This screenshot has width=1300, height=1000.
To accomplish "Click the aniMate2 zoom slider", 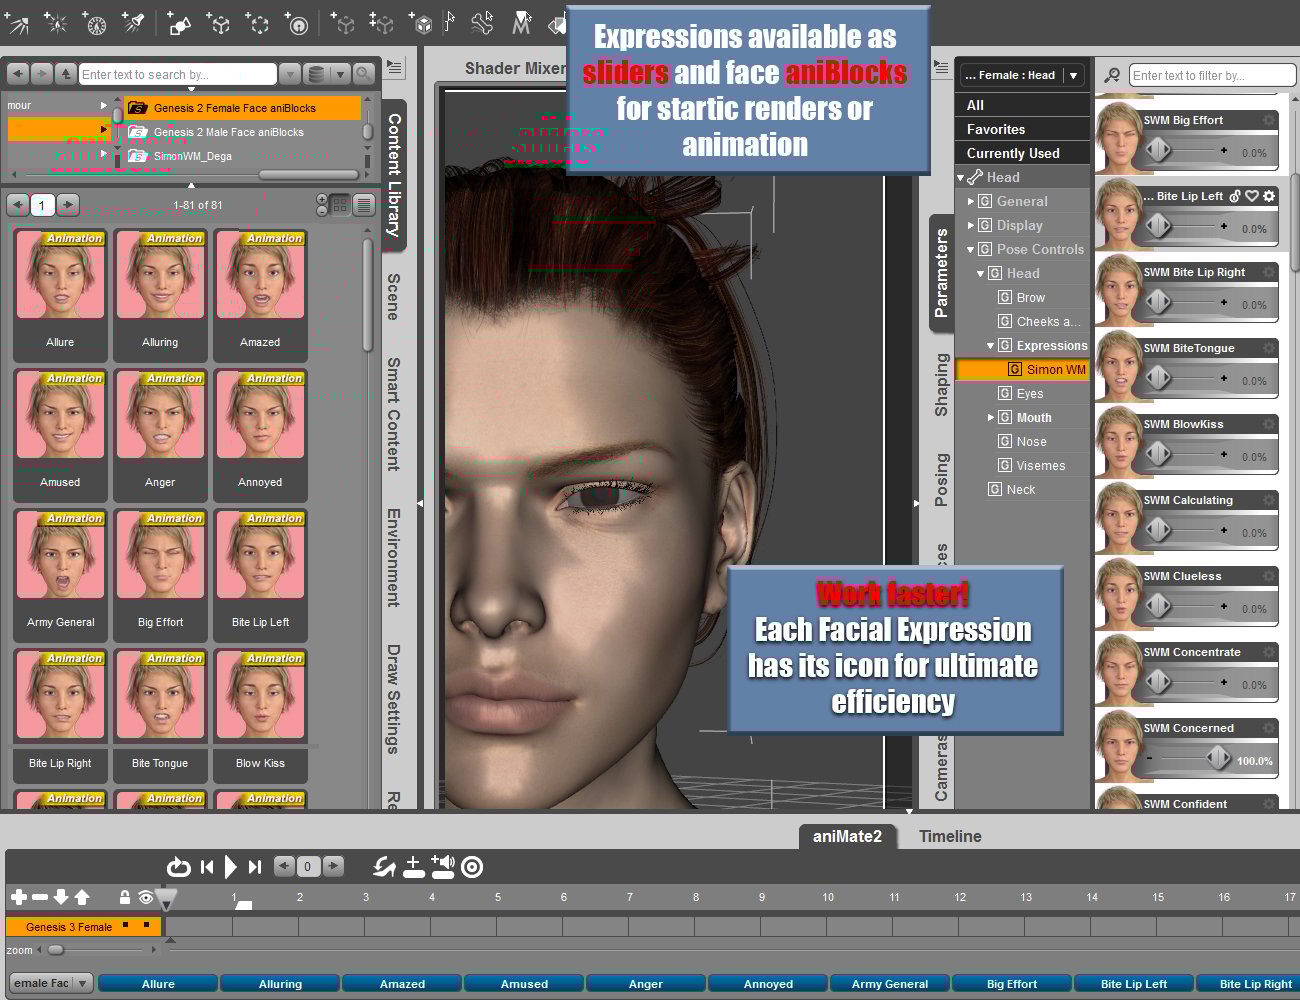I will click(x=56, y=949).
